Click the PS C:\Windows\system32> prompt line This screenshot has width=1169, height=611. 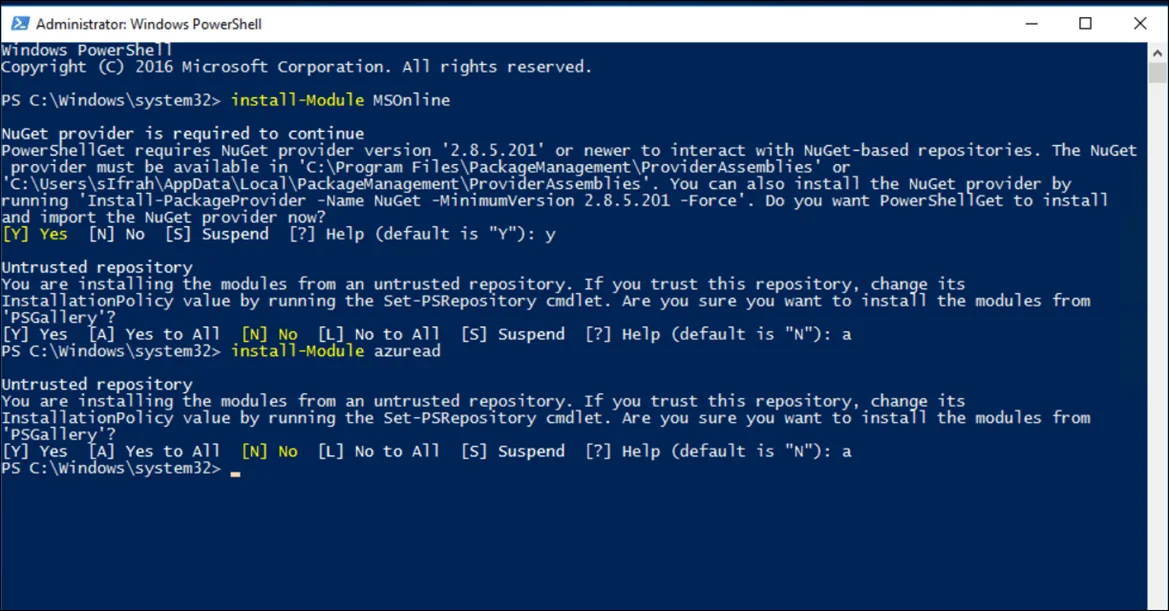pyautogui.click(x=113, y=468)
